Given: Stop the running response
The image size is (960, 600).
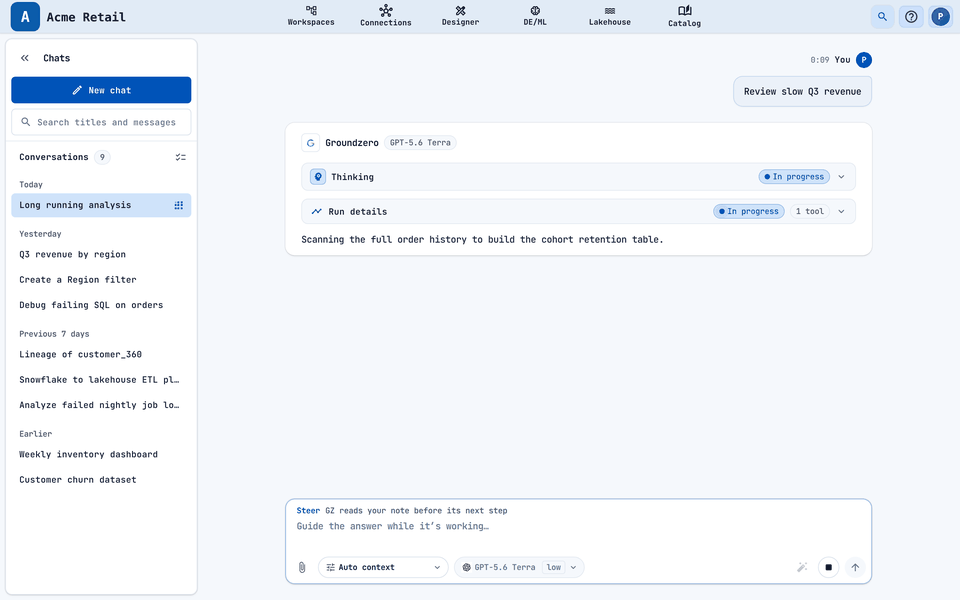Looking at the screenshot, I should 828,568.
